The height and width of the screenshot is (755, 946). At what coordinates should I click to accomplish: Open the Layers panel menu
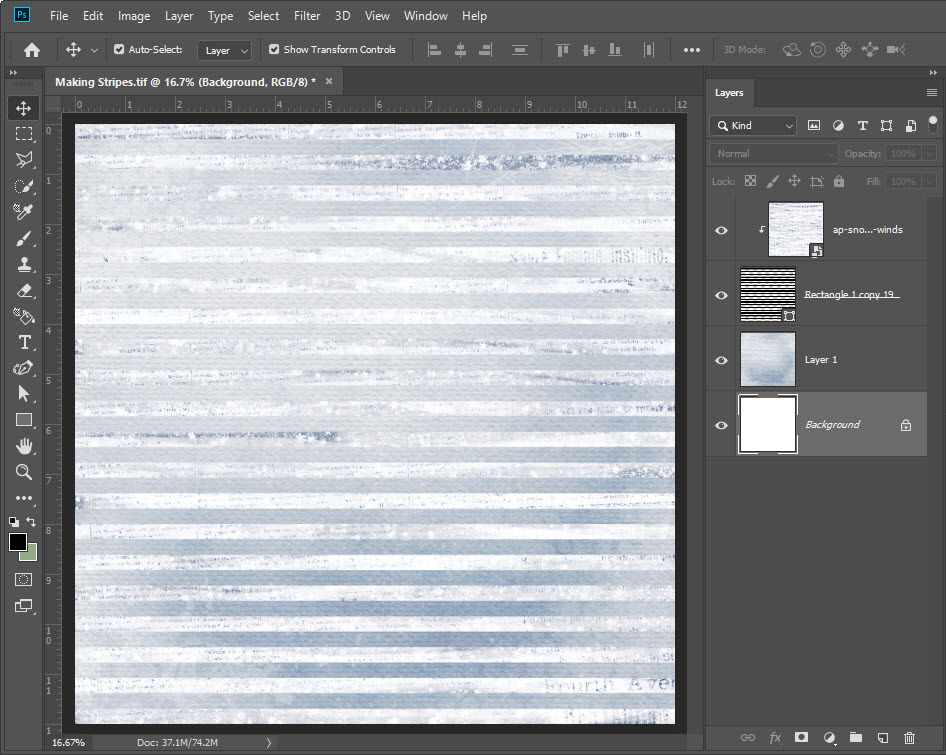932,92
